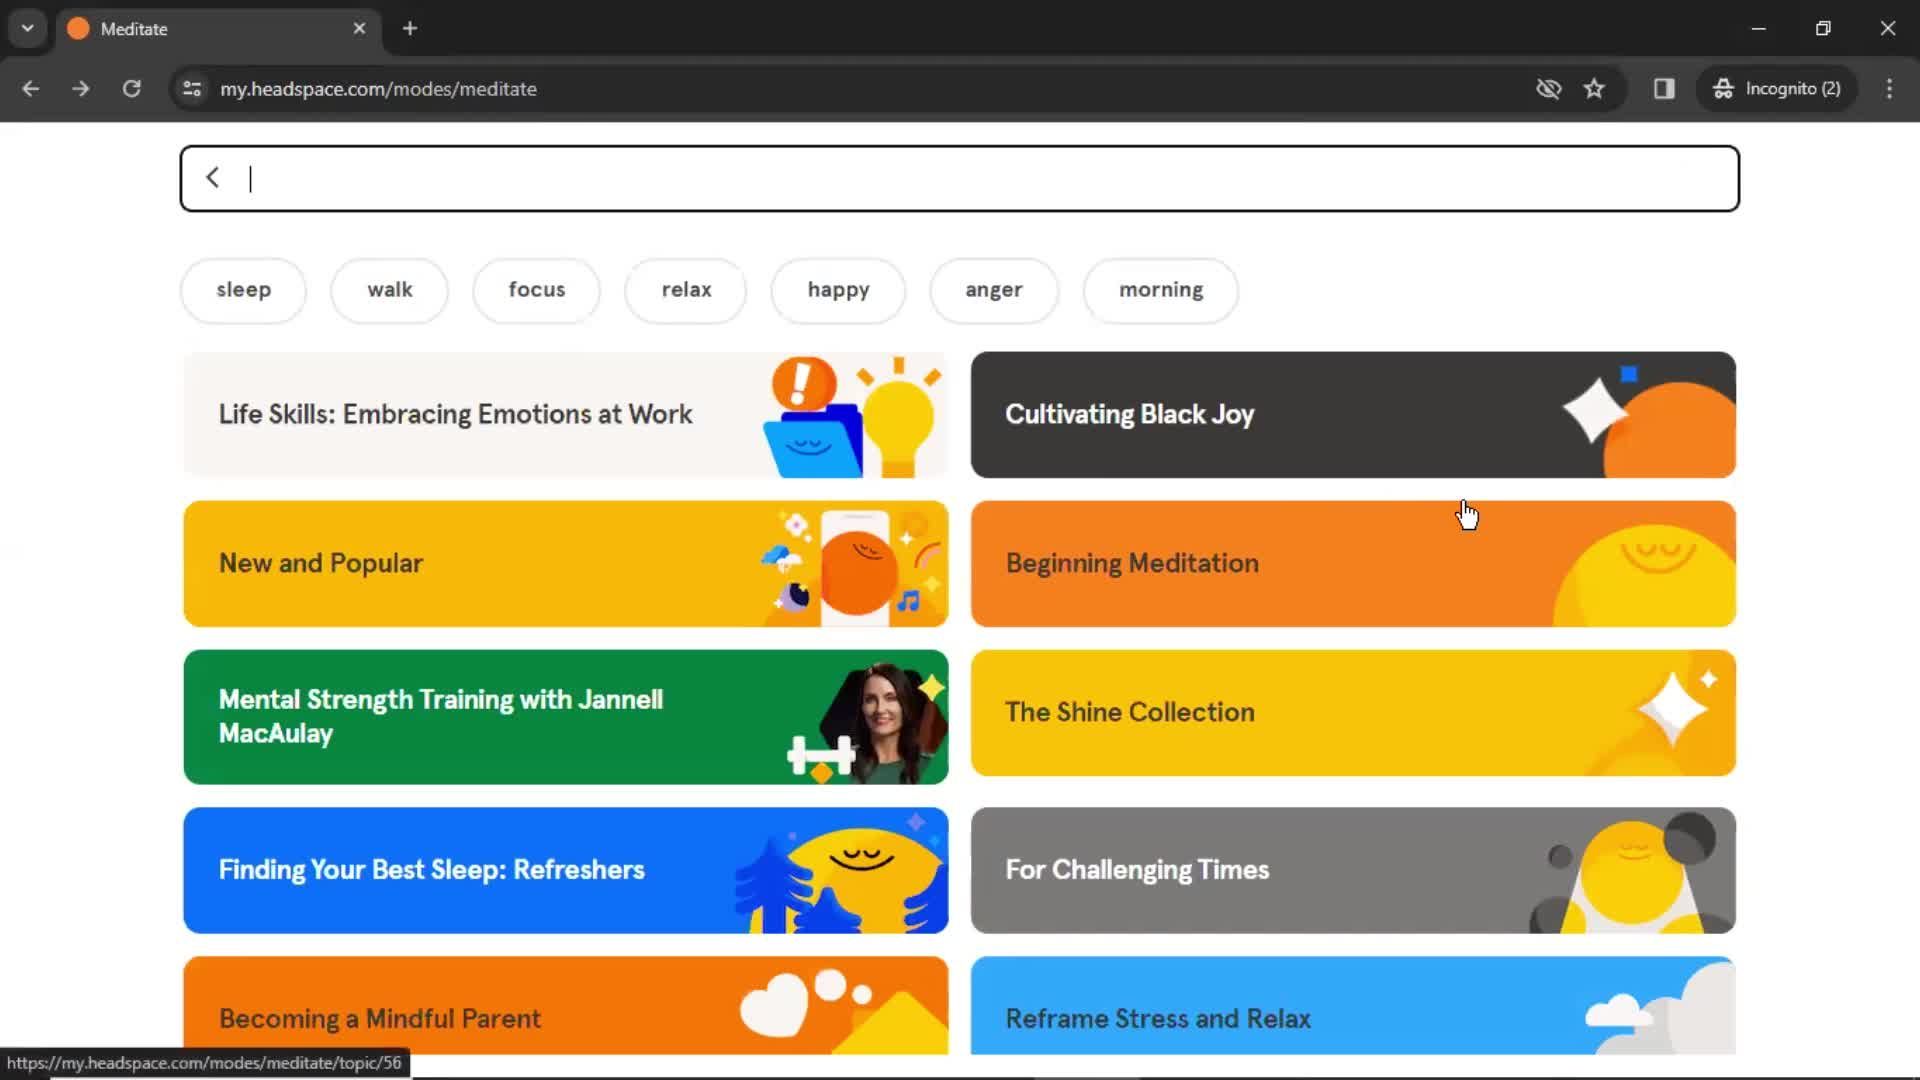Open Reframe Stress and Relax card

pos(1353,1006)
